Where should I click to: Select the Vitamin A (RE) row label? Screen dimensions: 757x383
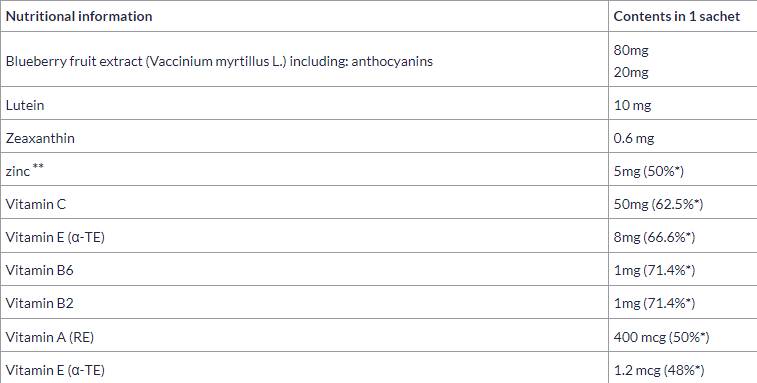(50, 337)
